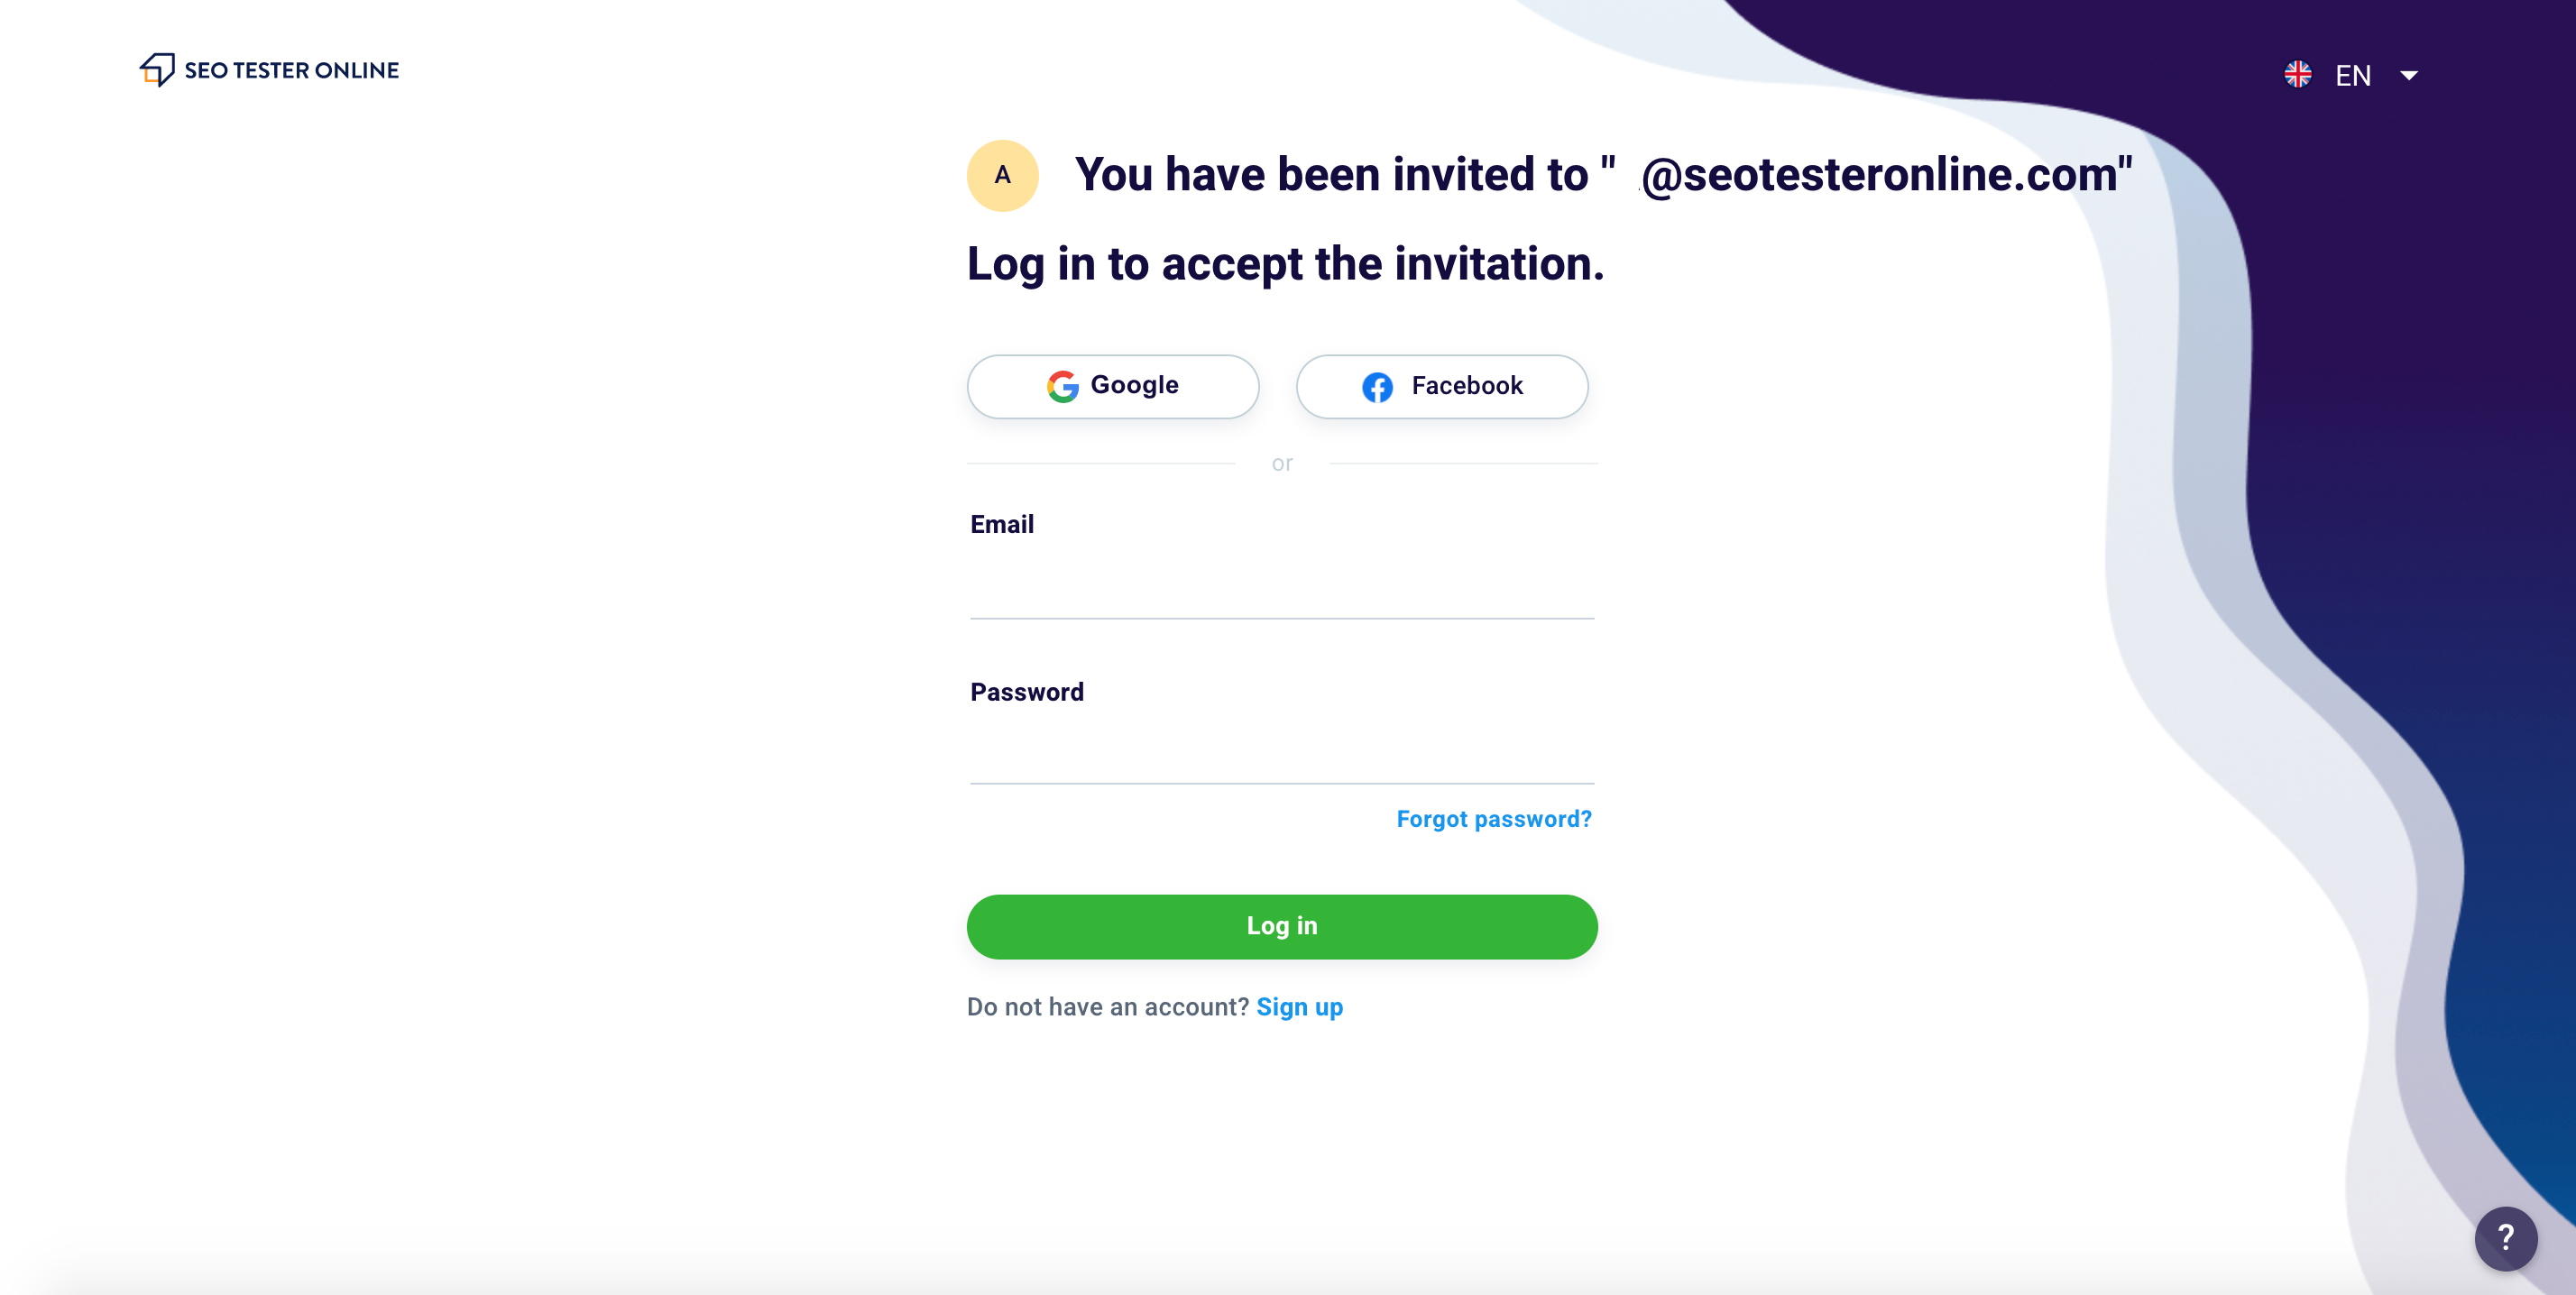Follow the Sign up link

click(1299, 1007)
